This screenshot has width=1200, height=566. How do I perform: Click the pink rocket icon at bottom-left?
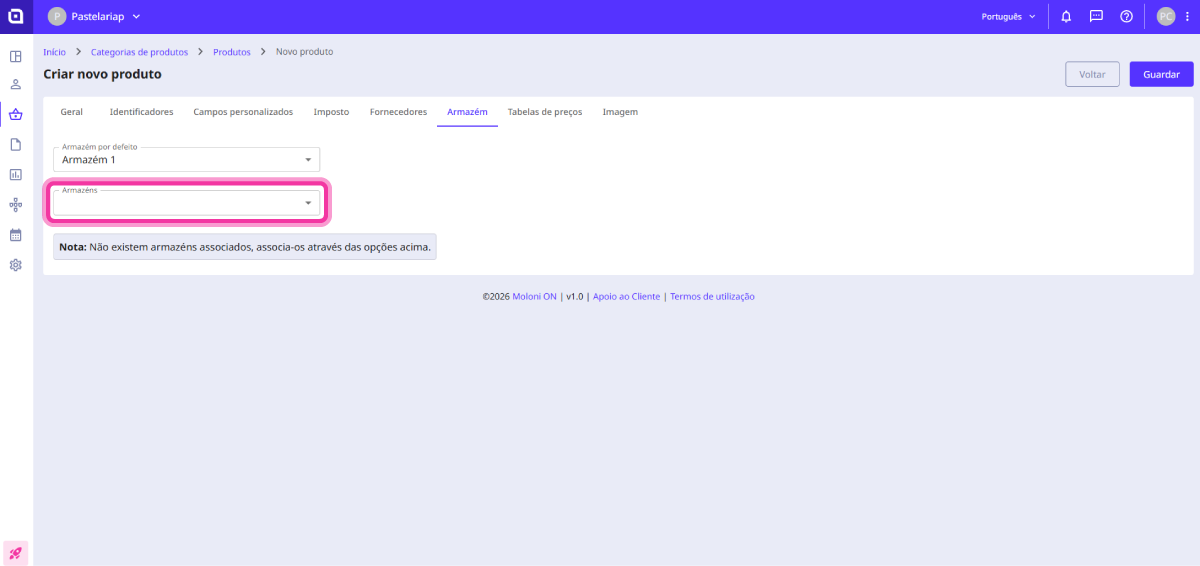pyautogui.click(x=16, y=552)
